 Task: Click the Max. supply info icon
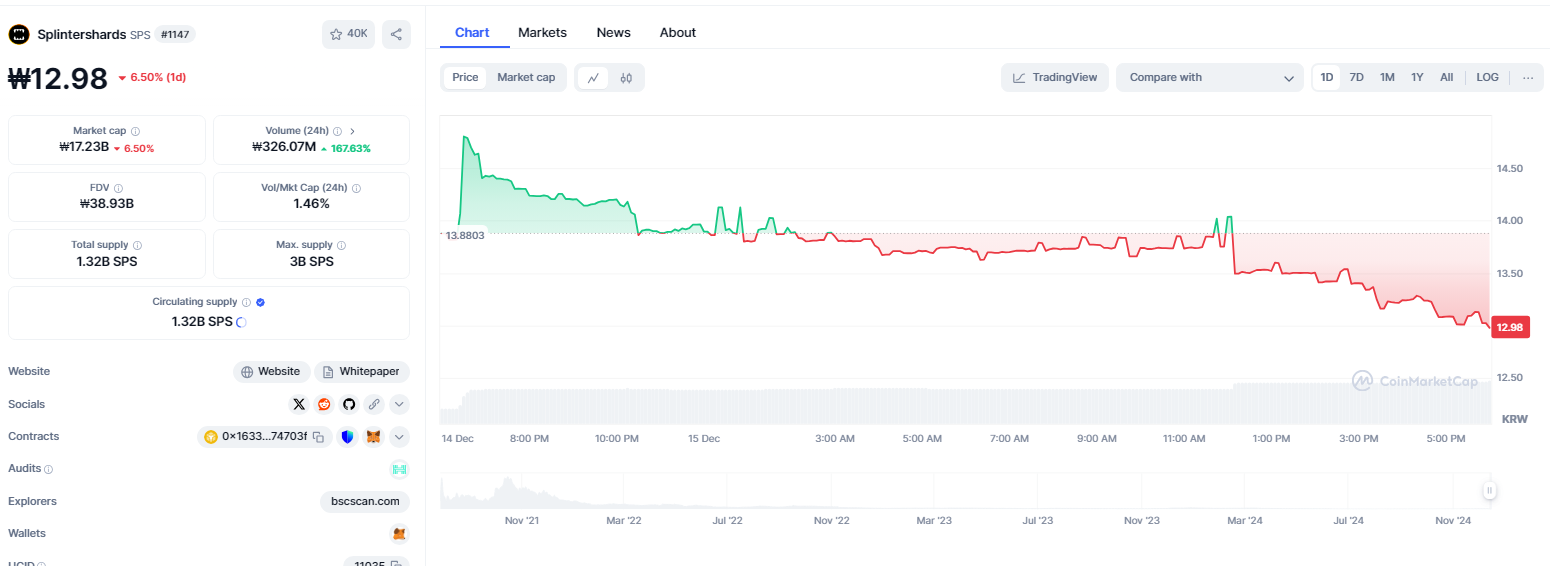(342, 245)
